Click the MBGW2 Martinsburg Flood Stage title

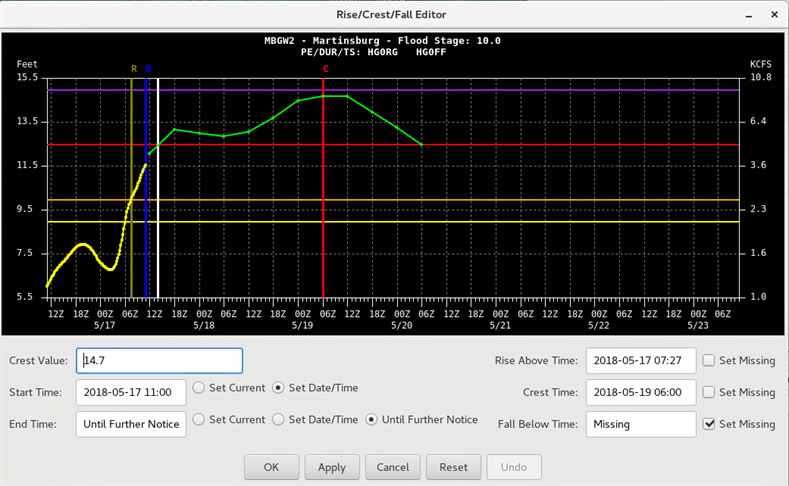click(382, 41)
